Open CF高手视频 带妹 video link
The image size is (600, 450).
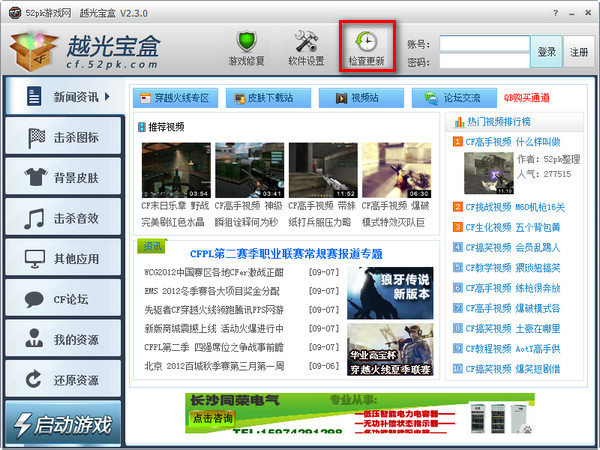(322, 206)
